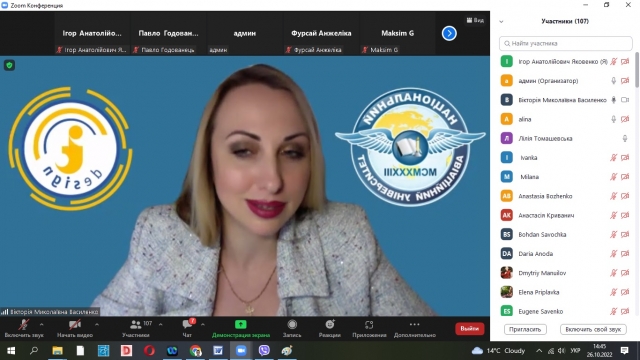This screenshot has width=640, height=360.
Task: Select Maksim G video thumbnail
Action: 398,33
